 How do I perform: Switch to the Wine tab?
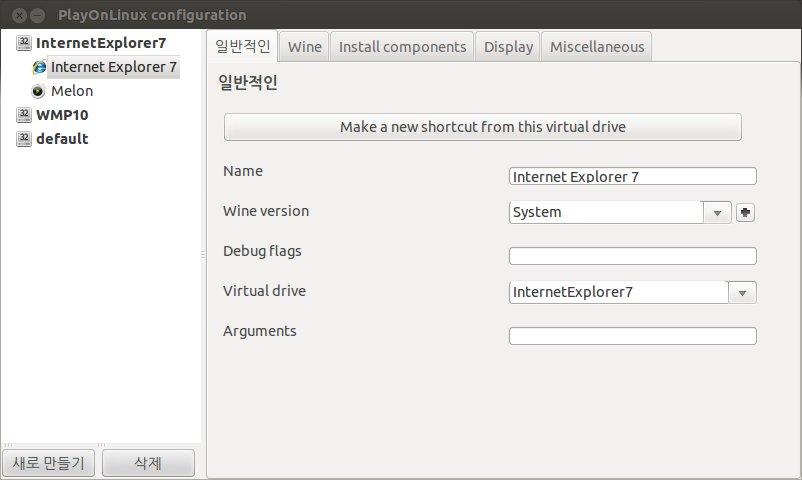(x=304, y=47)
